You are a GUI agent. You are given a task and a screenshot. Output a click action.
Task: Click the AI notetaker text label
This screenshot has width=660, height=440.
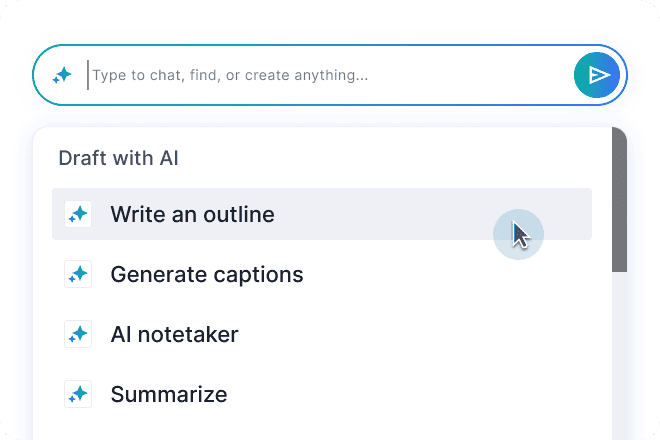coord(174,335)
